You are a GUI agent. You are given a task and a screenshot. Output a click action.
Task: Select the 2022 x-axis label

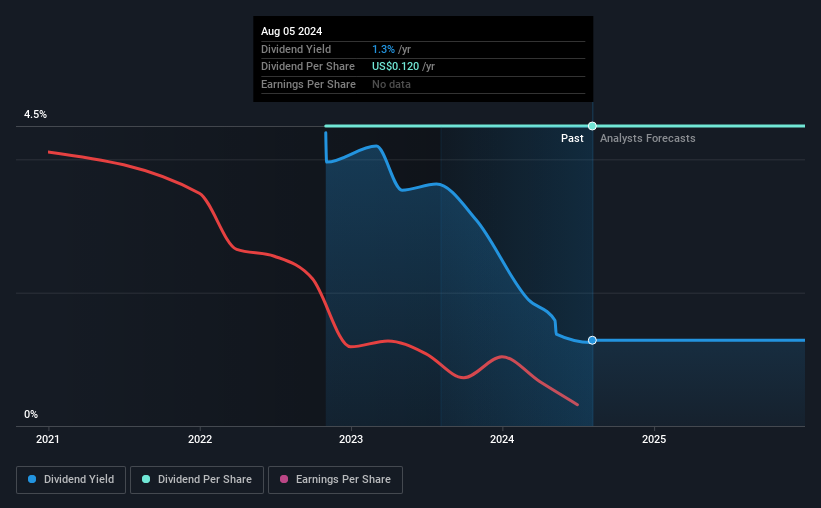coord(200,439)
